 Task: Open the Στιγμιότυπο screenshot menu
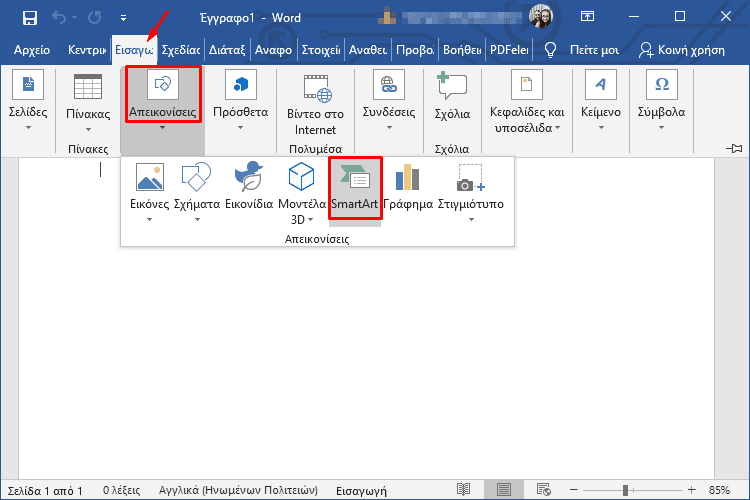point(471,192)
